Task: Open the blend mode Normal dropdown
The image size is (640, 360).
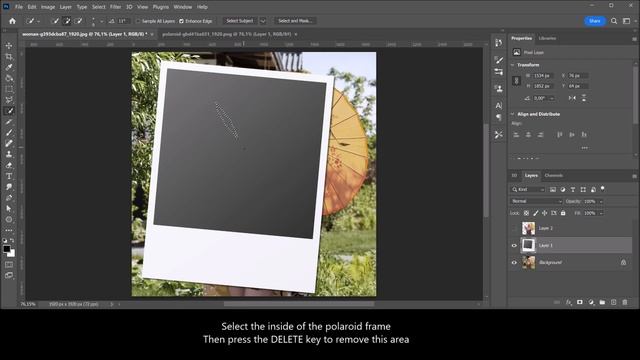Action: pyautogui.click(x=536, y=201)
